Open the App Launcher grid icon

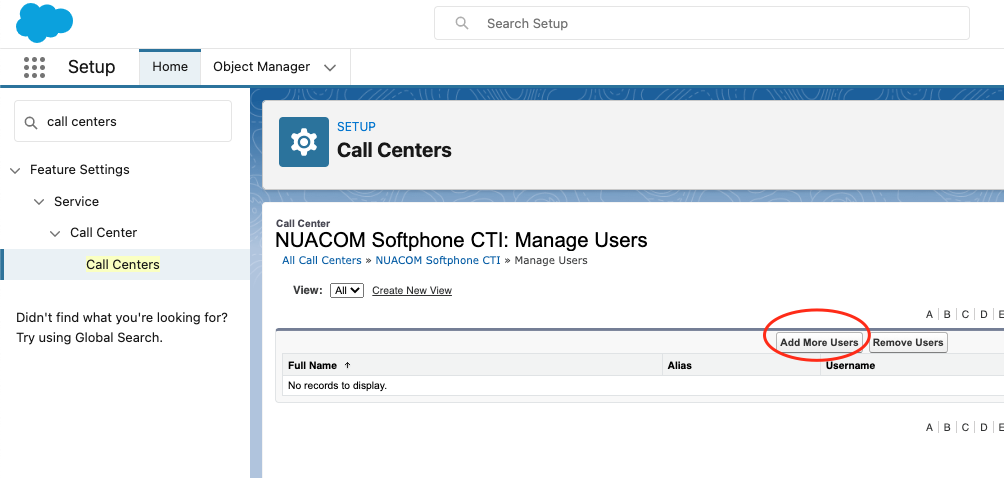click(34, 67)
